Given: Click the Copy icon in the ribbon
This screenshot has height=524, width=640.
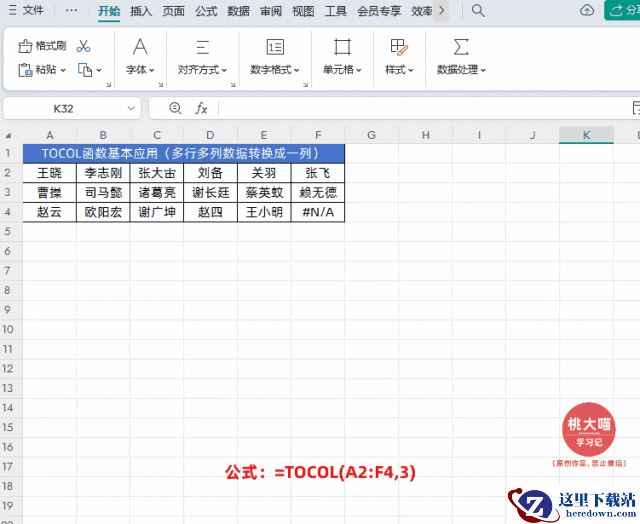Looking at the screenshot, I should point(85,70).
